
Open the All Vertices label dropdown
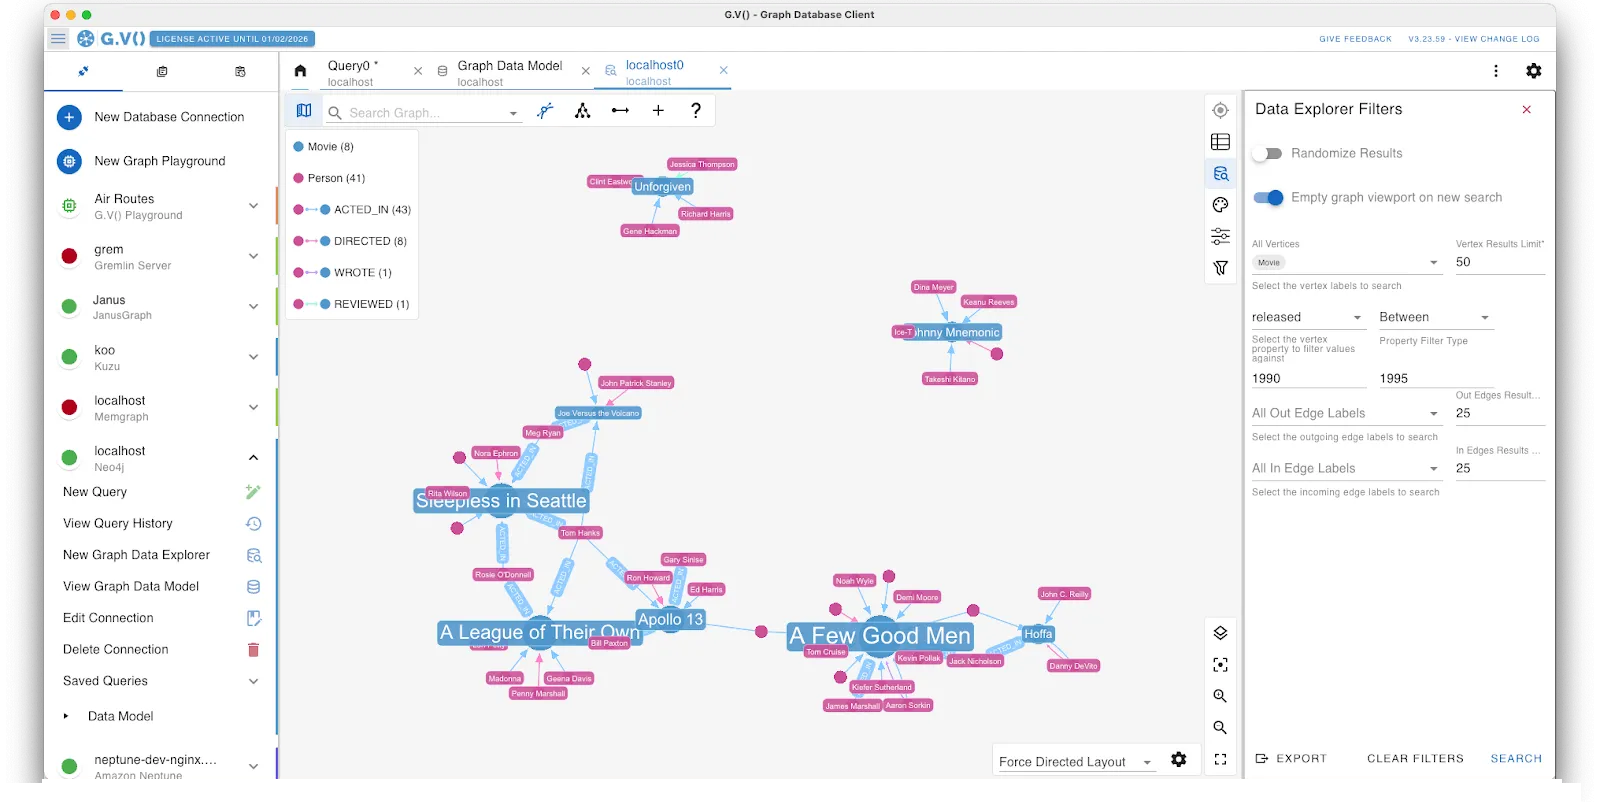click(x=1346, y=262)
